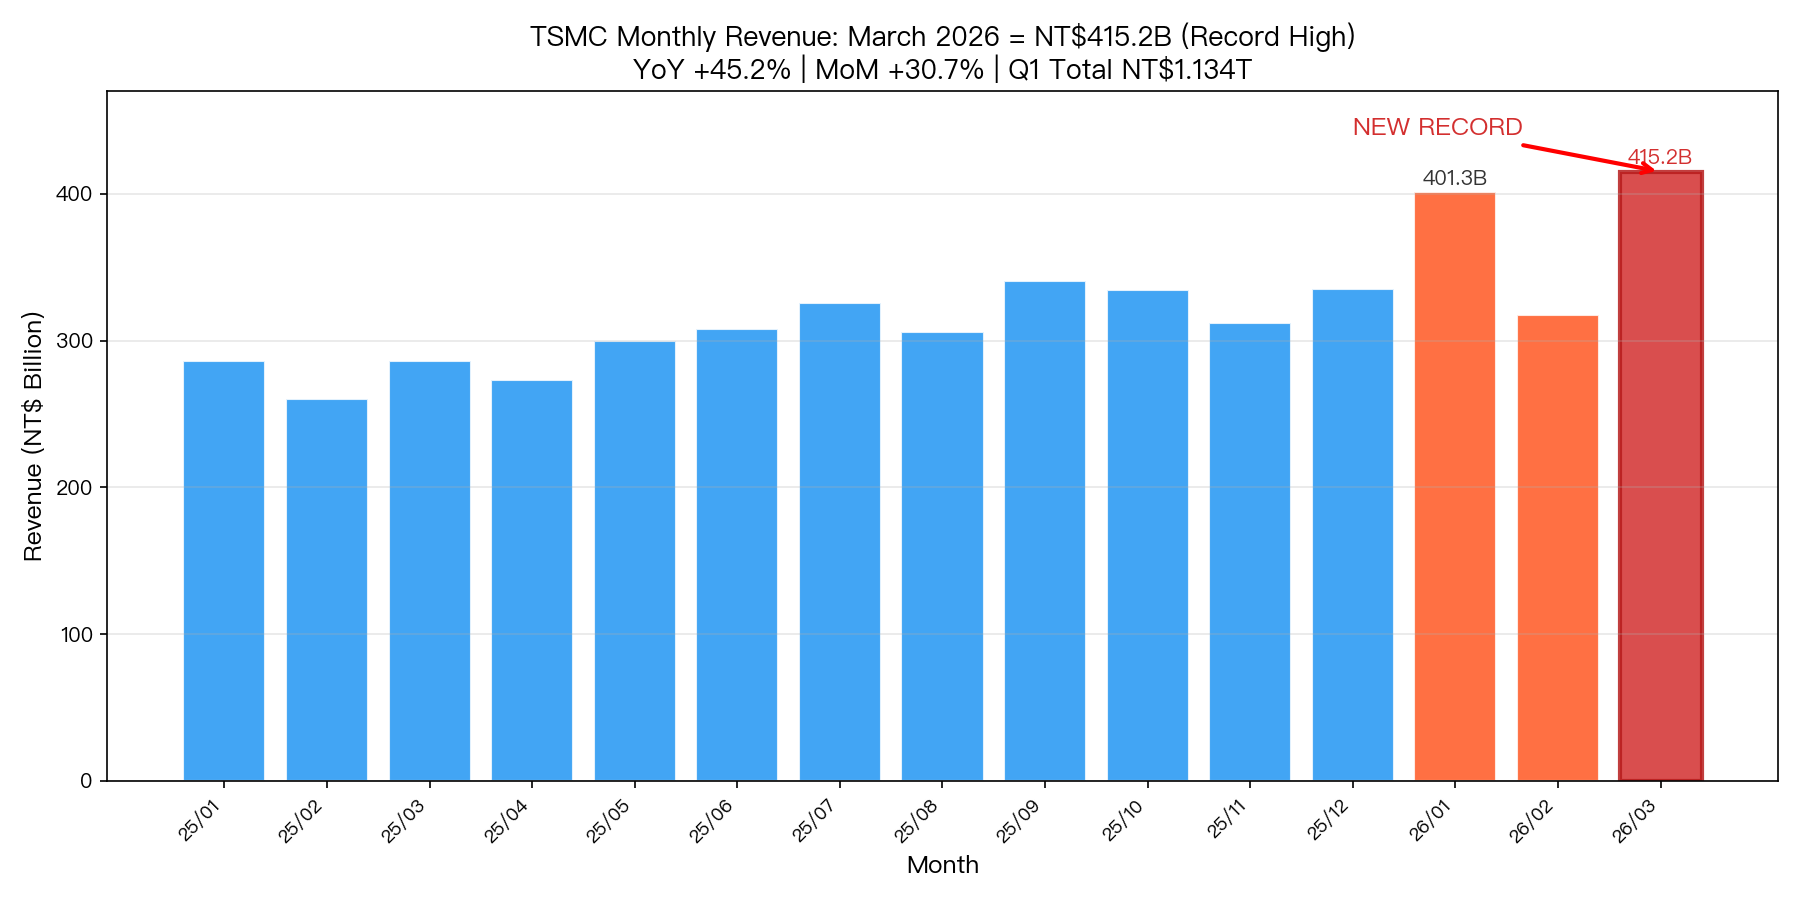Image resolution: width=1800 pixels, height=900 pixels.
Task: Click the YoY +45.2% subtitle line
Action: point(943,70)
